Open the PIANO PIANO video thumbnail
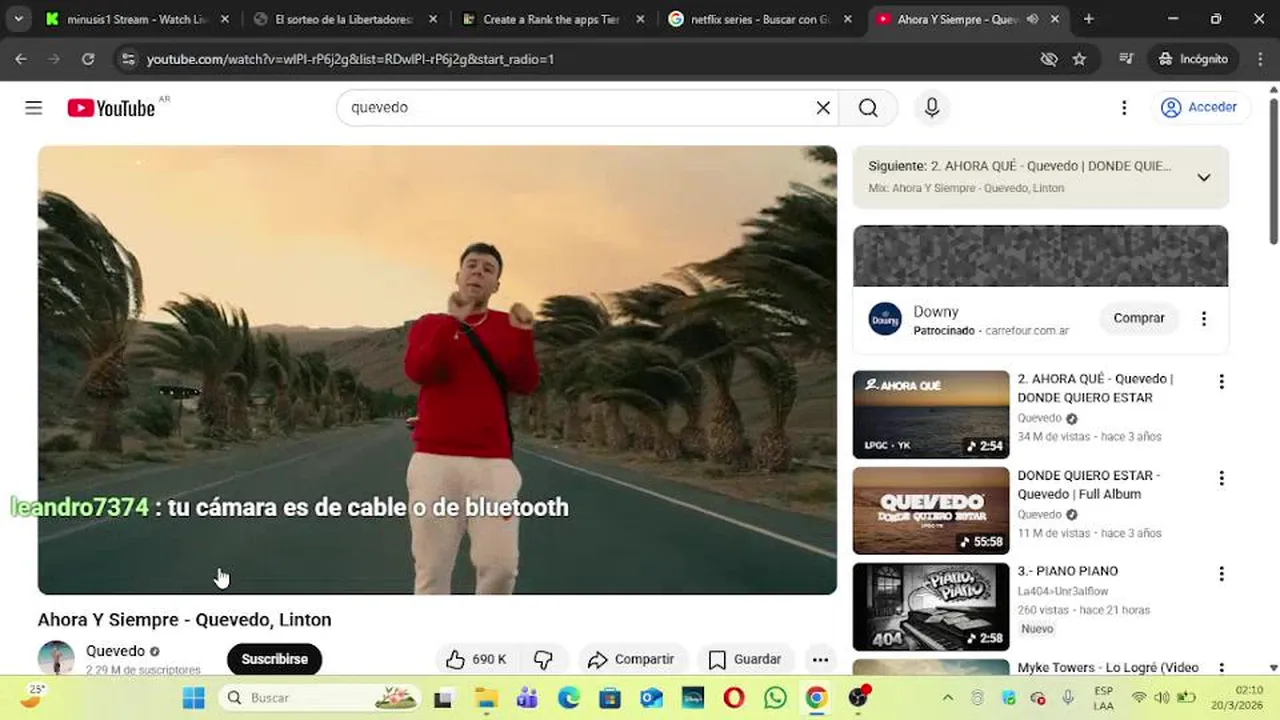 pos(931,606)
